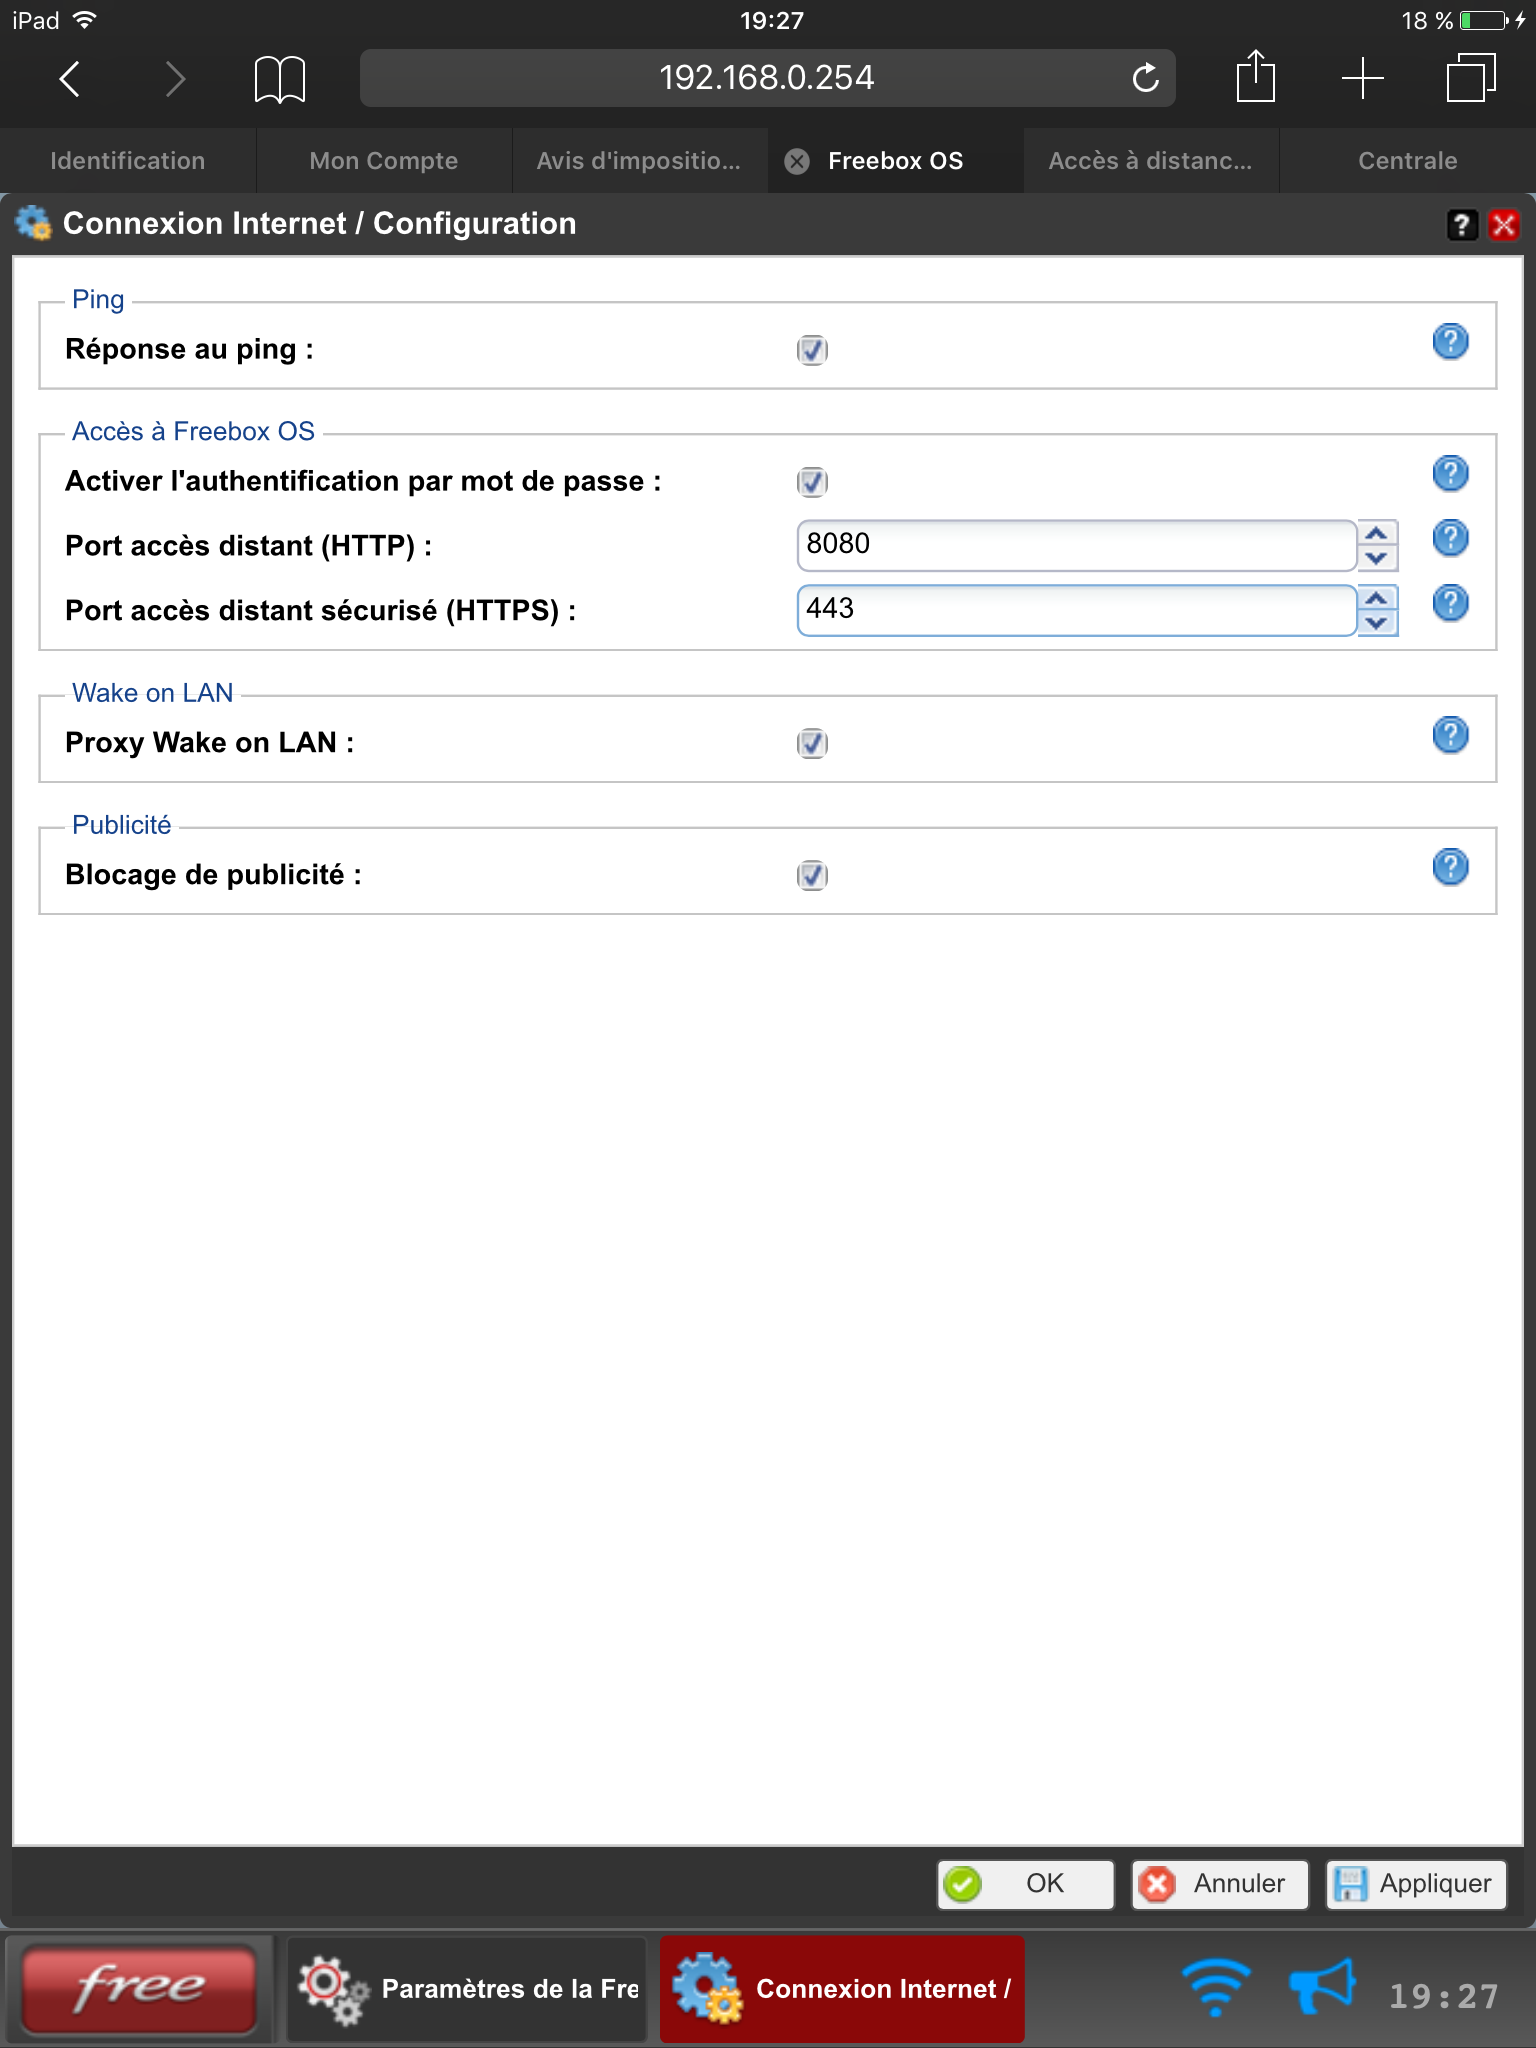Viewport: 1536px width, 2048px height.
Task: Click the Appliquer button
Action: coord(1416,1884)
